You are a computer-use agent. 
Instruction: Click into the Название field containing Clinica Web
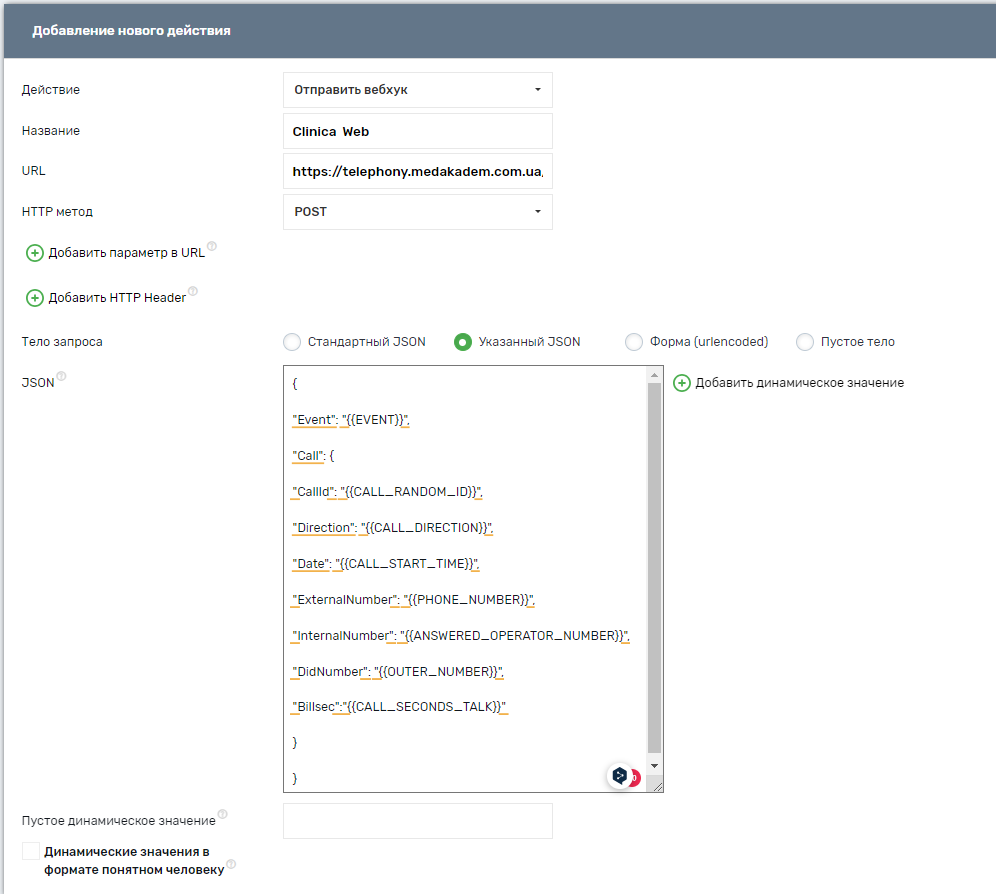tap(417, 131)
